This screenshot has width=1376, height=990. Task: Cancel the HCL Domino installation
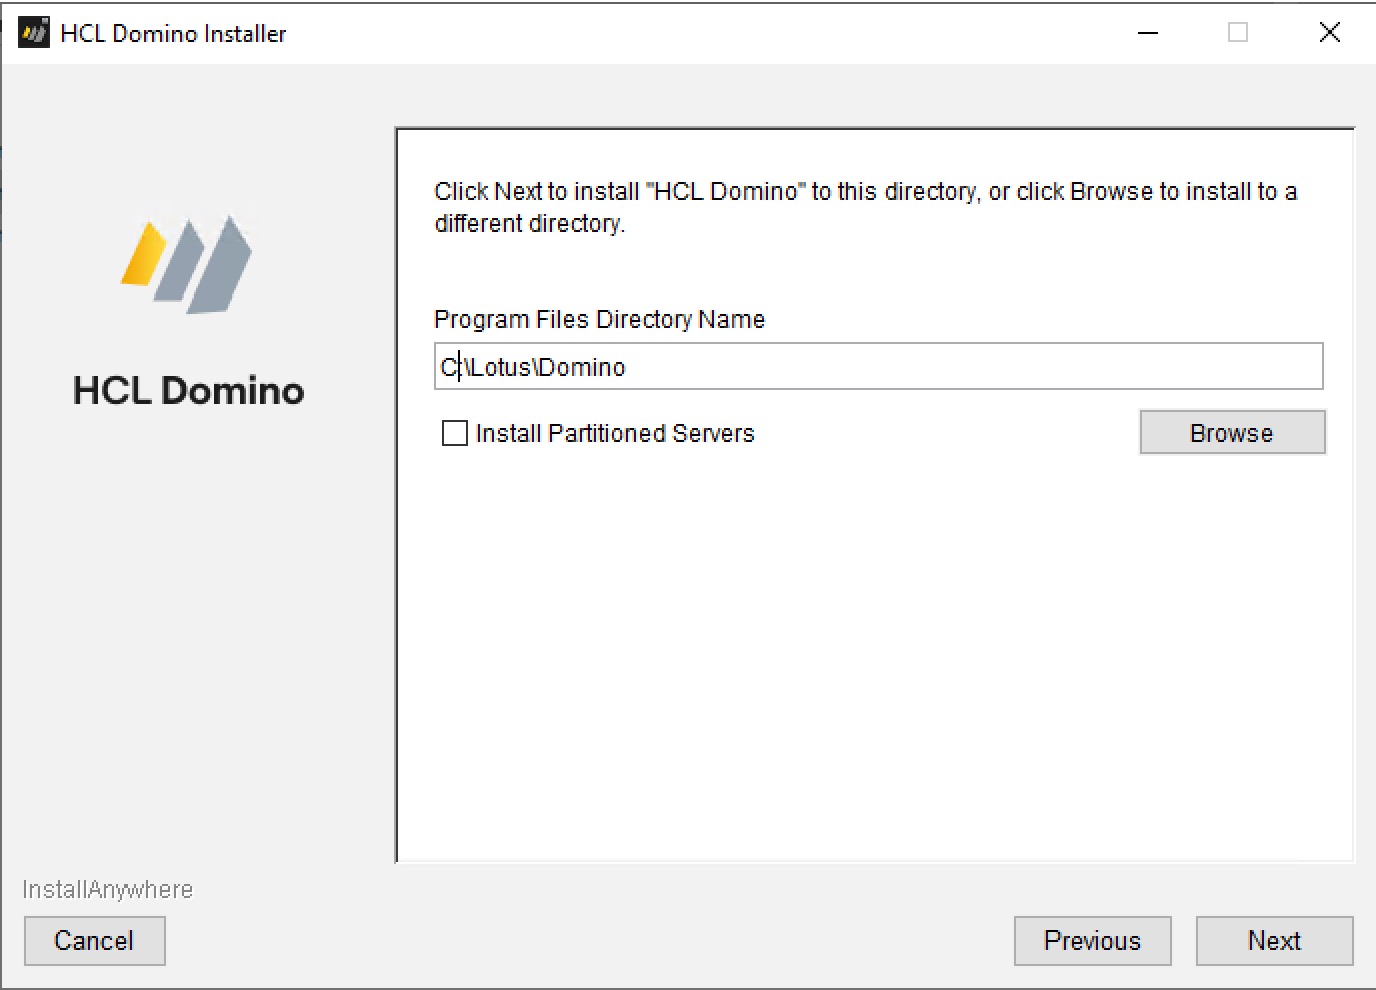point(94,940)
